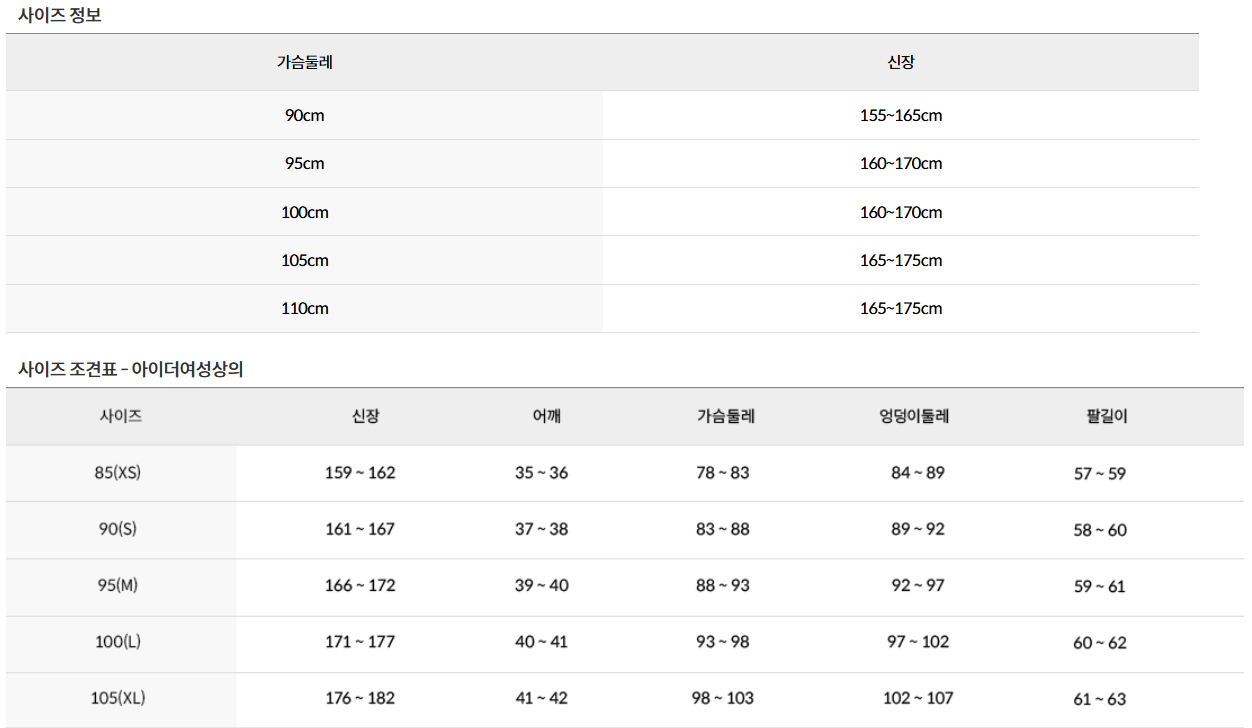Viewport: 1252px width, 728px height.
Task: Click the 사이즈 조견표 section heading
Action: pos(130,369)
